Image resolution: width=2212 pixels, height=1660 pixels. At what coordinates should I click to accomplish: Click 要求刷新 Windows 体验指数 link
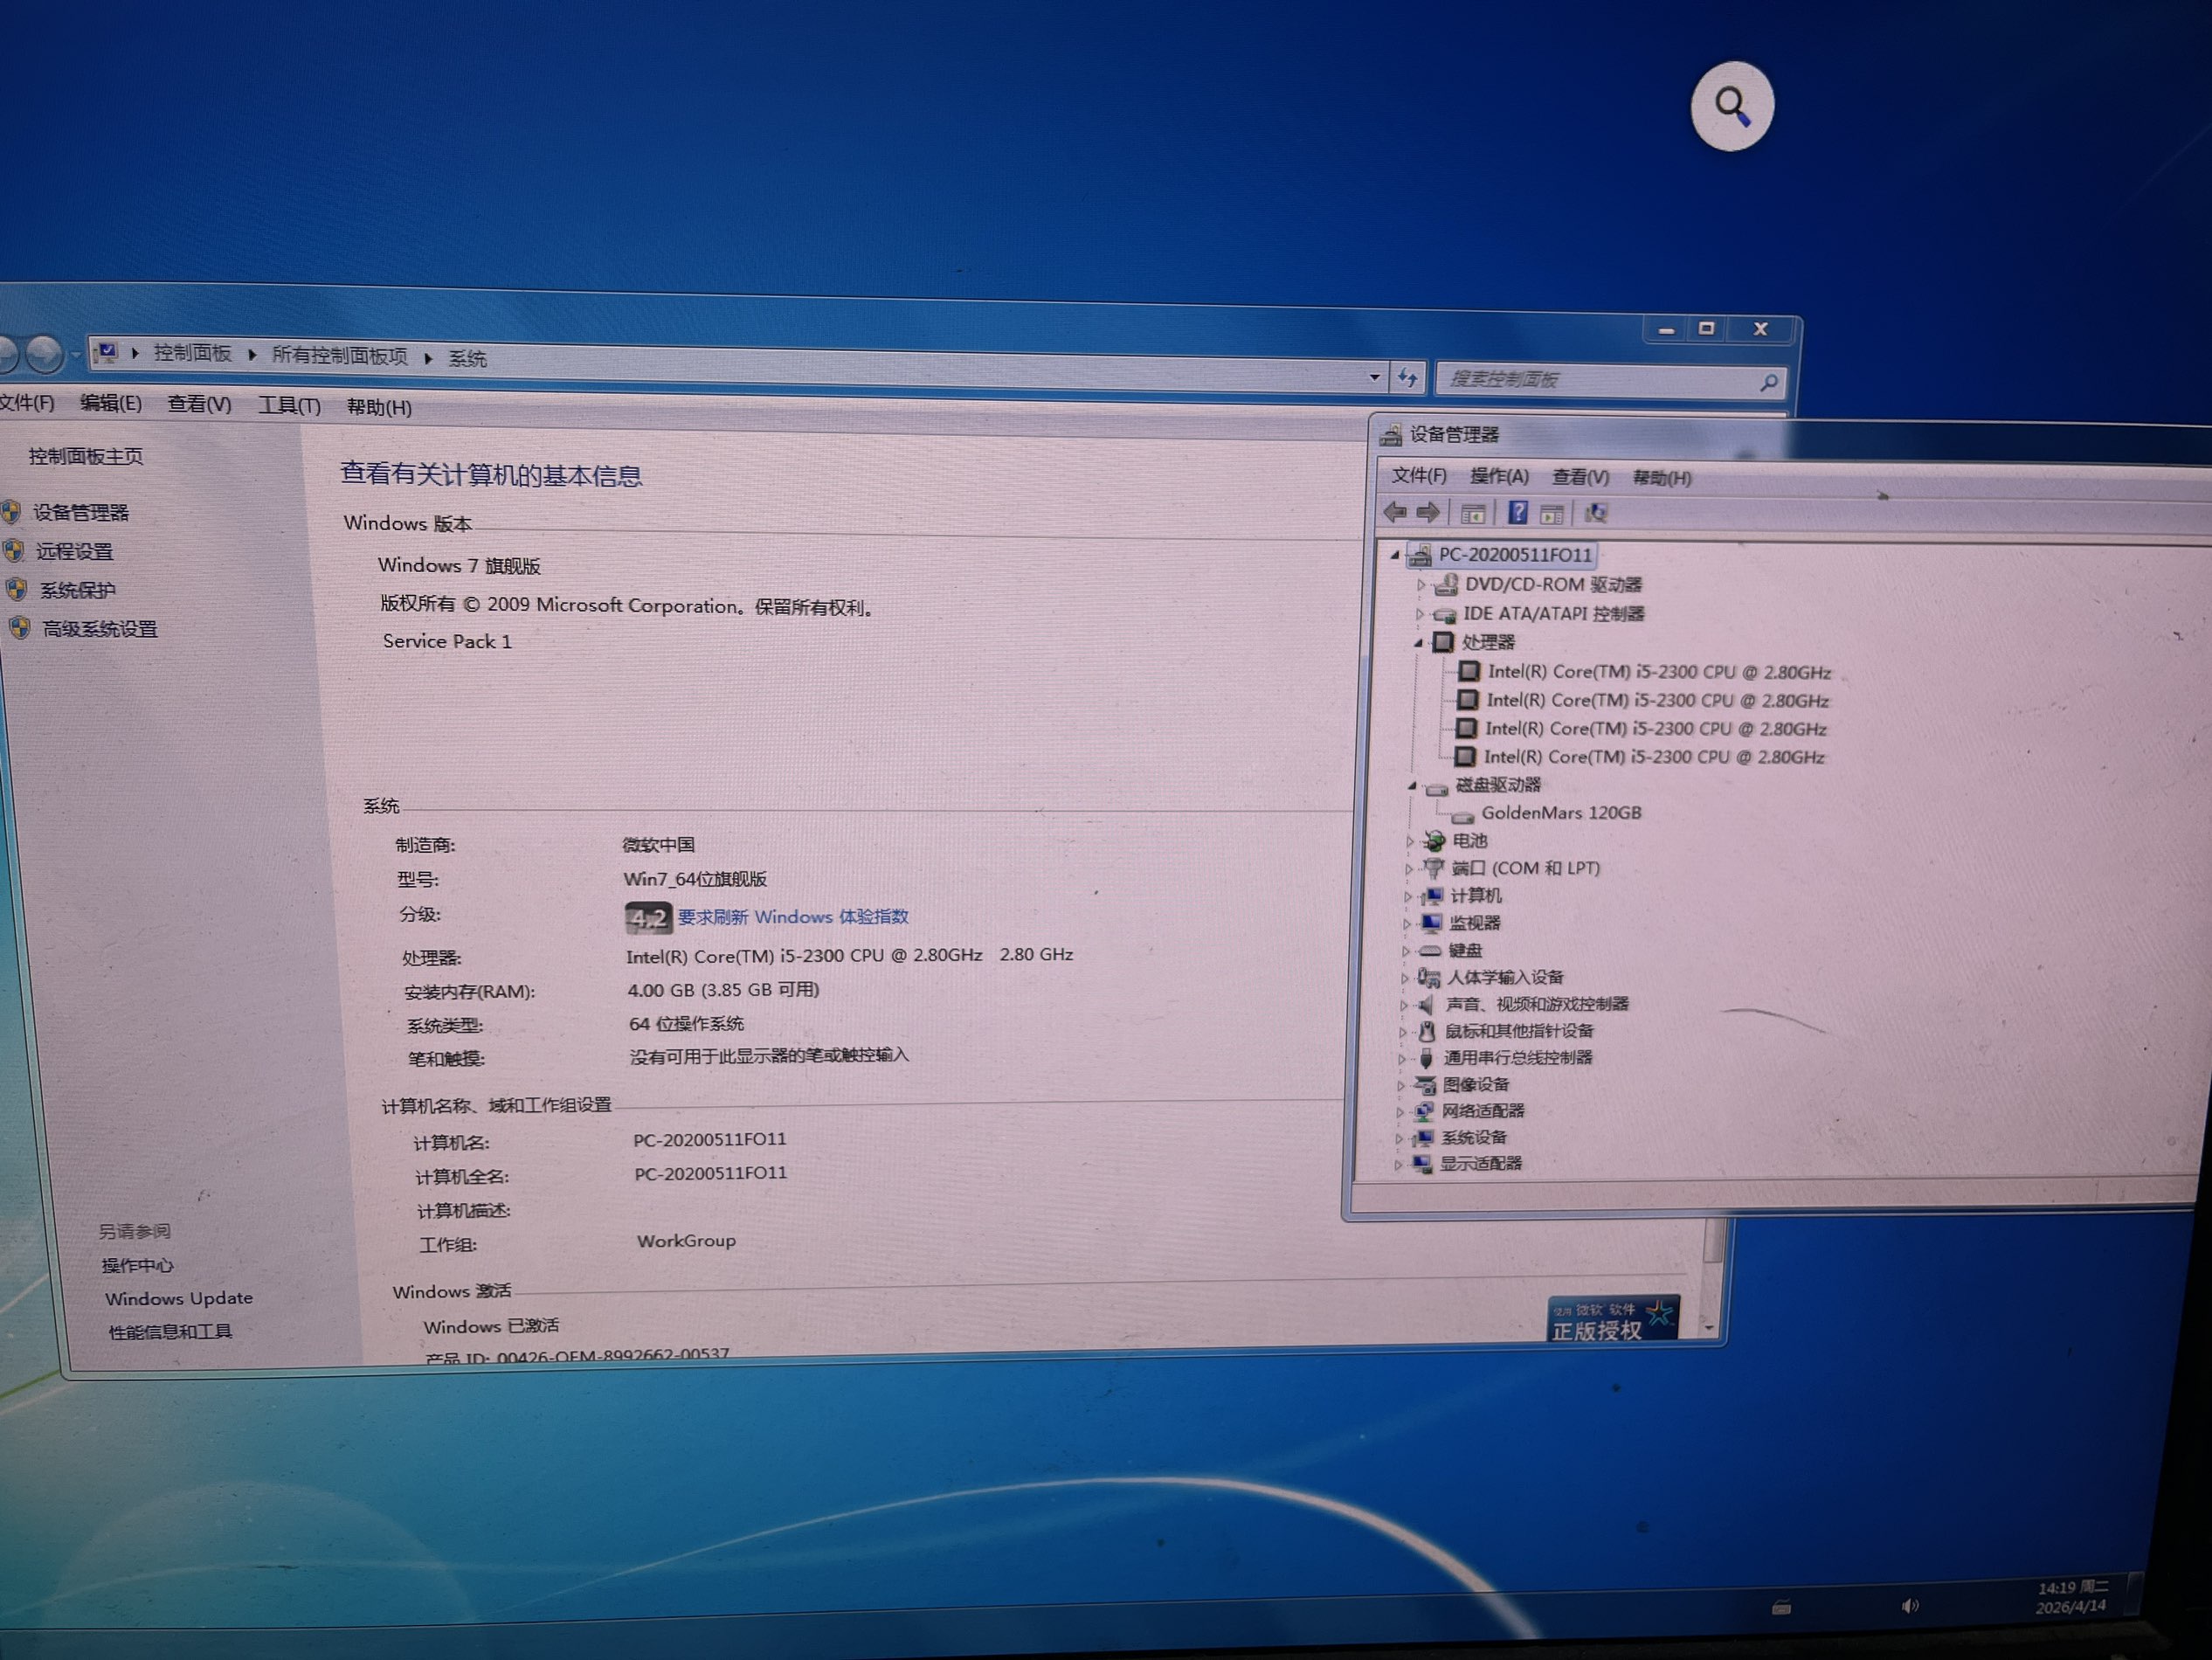coord(792,917)
